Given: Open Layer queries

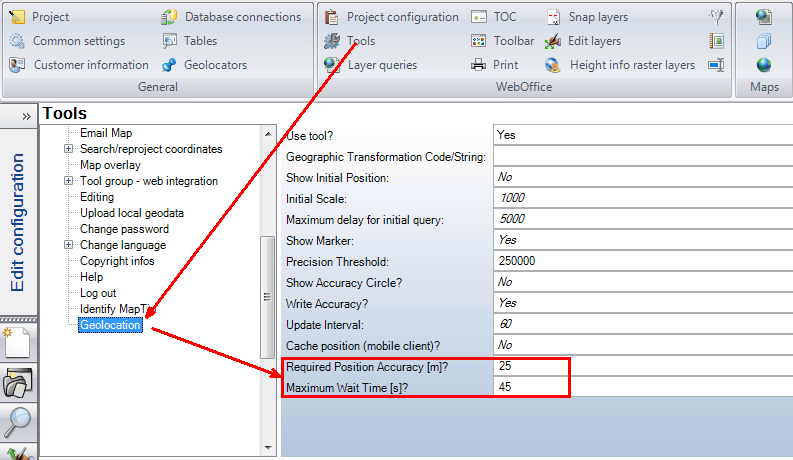Looking at the screenshot, I should 370,65.
